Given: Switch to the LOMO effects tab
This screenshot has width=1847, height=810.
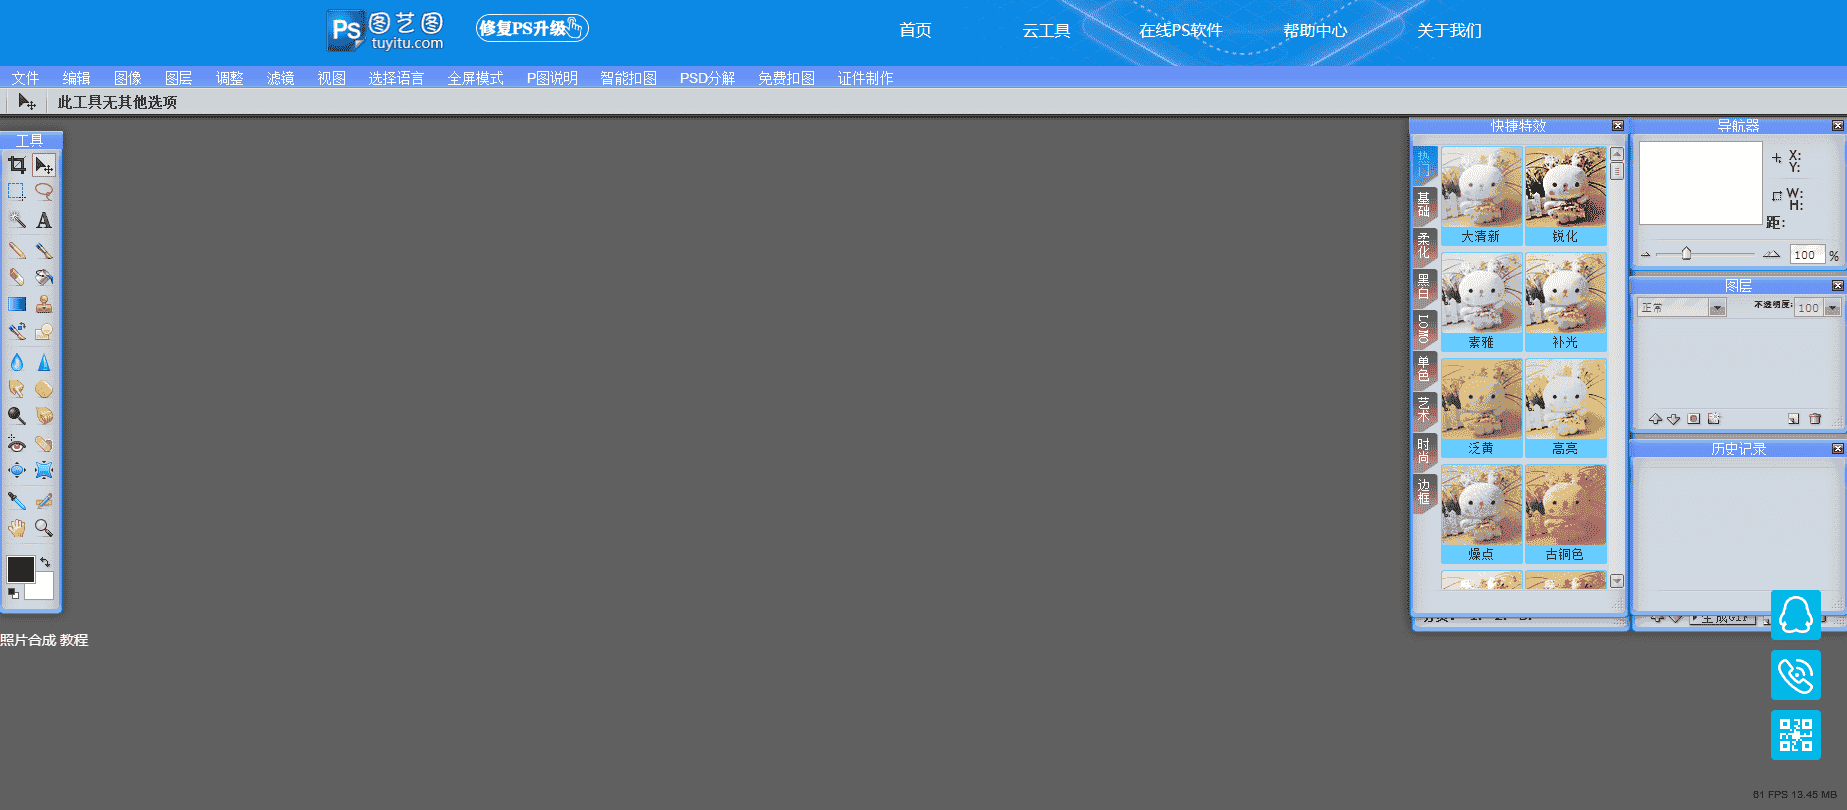Looking at the screenshot, I should [x=1424, y=328].
